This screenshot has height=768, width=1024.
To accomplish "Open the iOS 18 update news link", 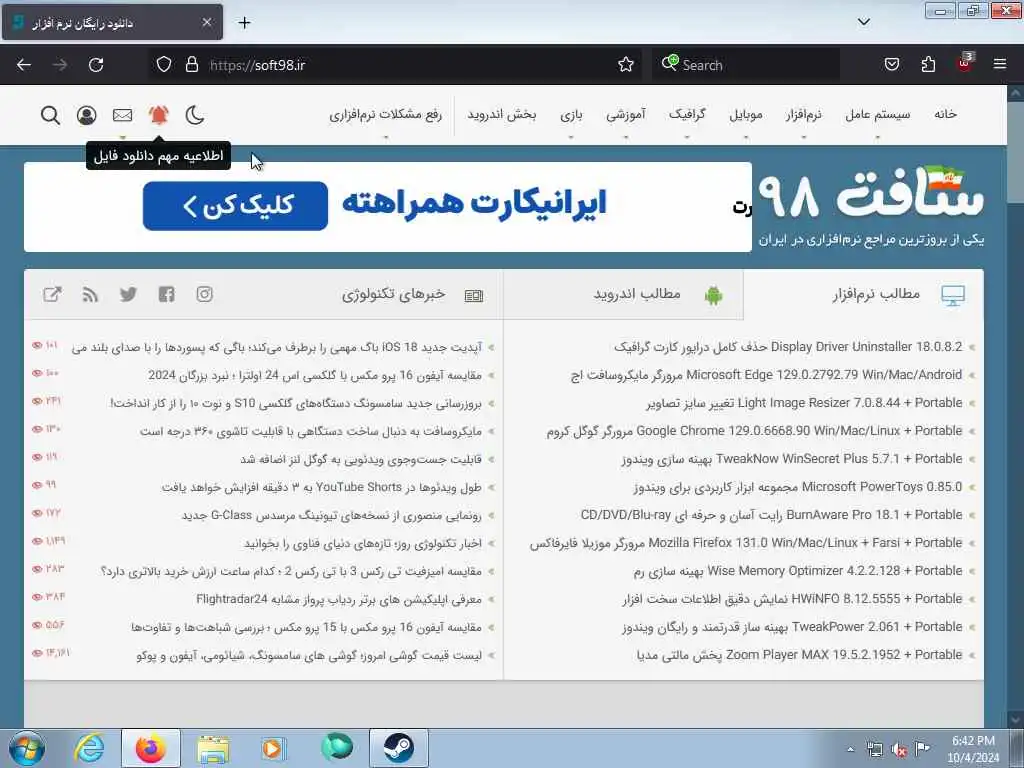I will coord(276,347).
